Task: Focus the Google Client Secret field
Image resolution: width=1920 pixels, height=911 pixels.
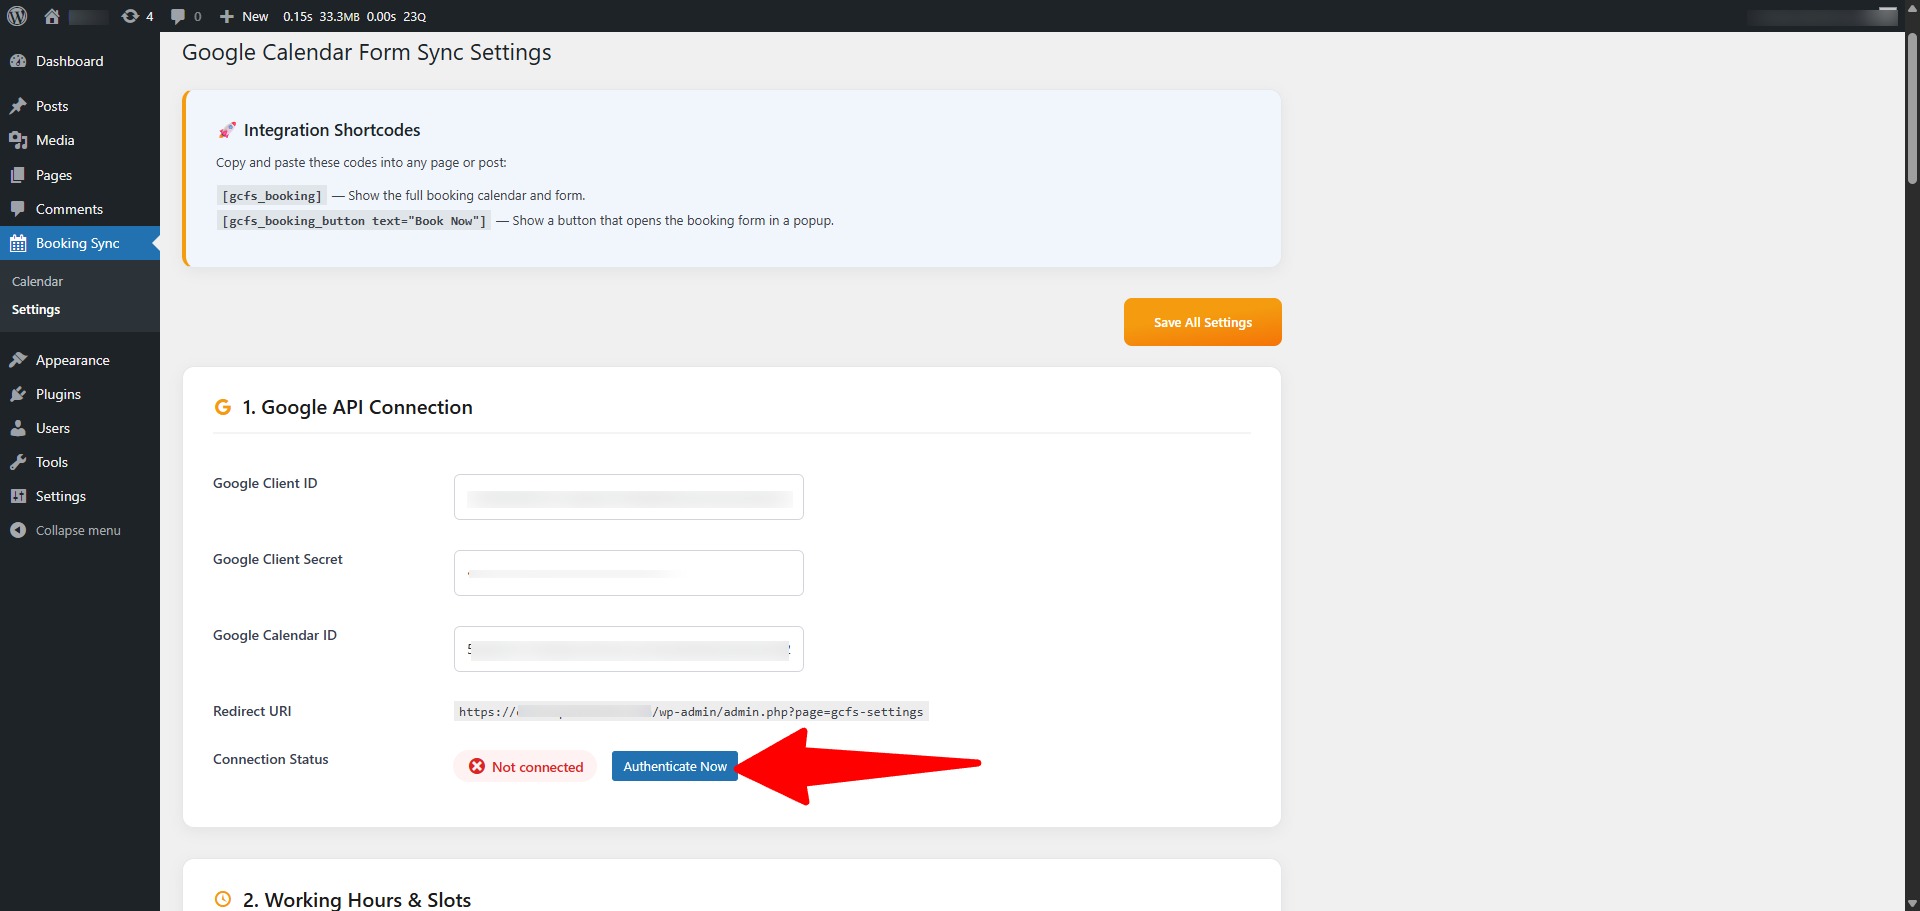Action: (x=629, y=573)
